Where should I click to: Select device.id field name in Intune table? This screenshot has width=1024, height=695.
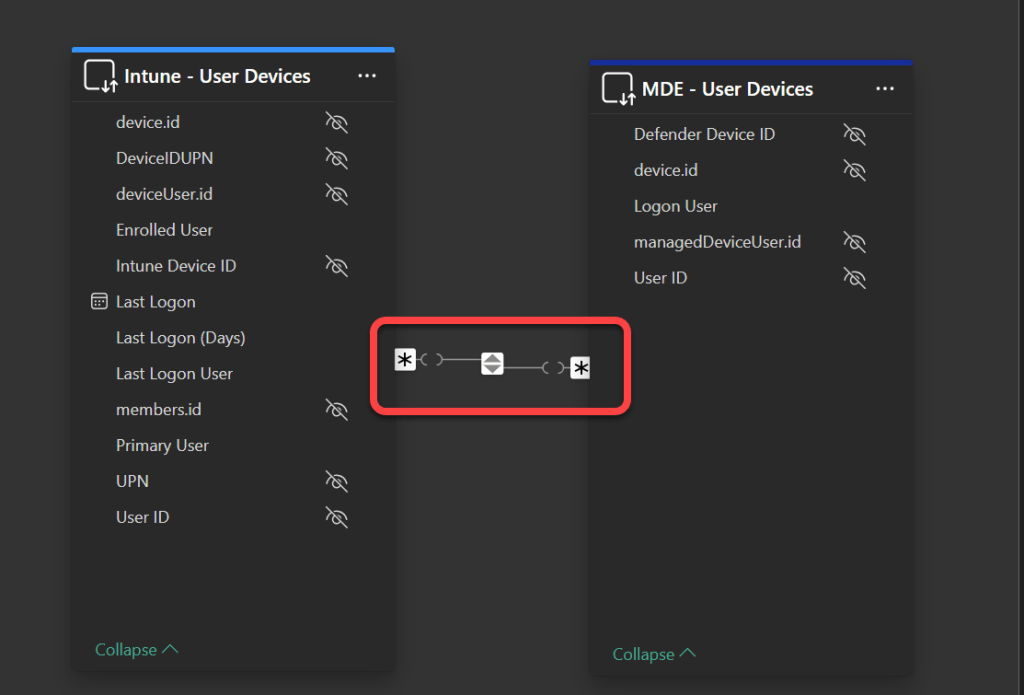click(148, 122)
